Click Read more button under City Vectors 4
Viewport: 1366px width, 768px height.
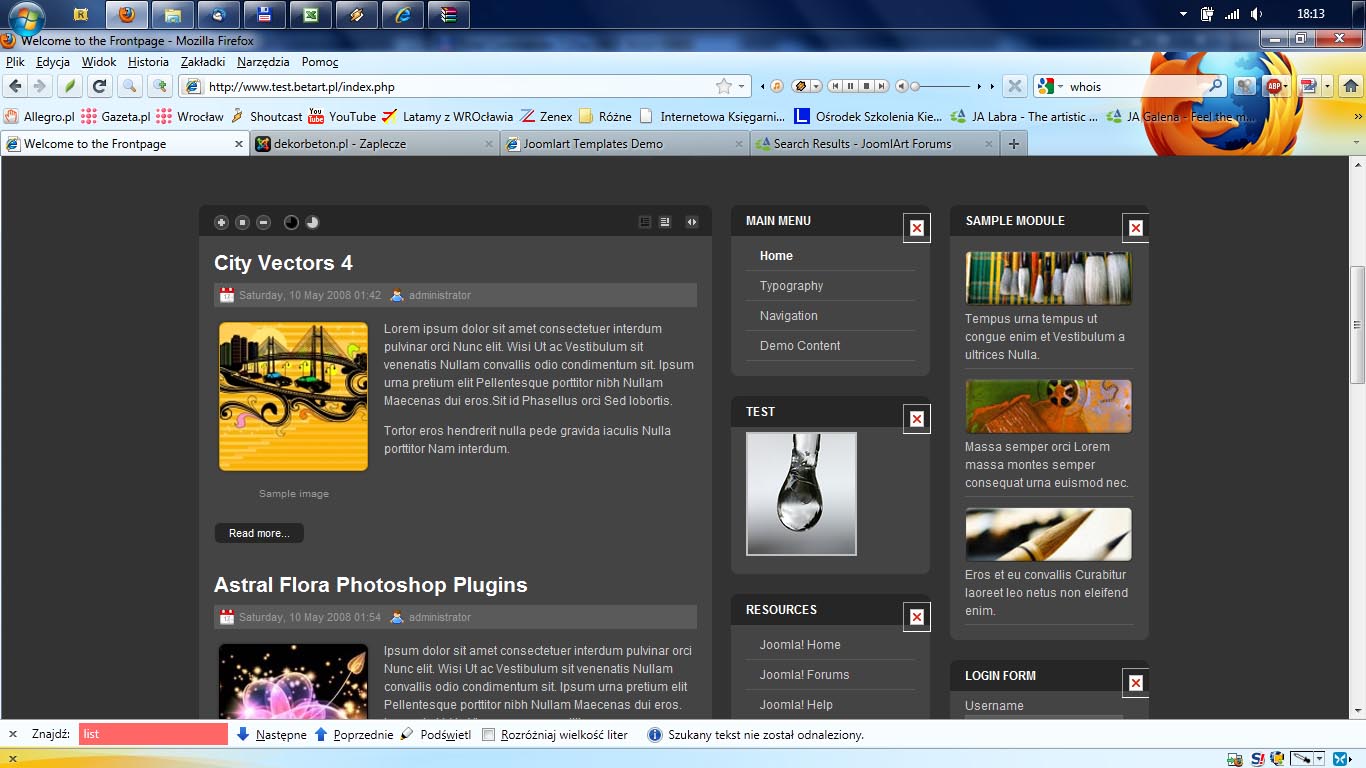[259, 533]
